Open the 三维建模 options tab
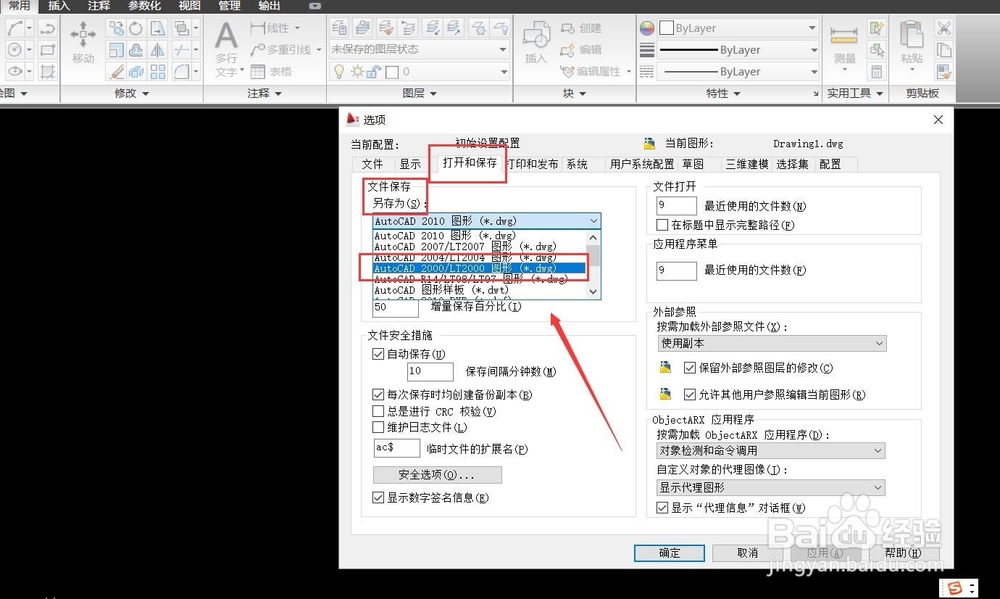This screenshot has height=599, width=1000. (x=747, y=164)
